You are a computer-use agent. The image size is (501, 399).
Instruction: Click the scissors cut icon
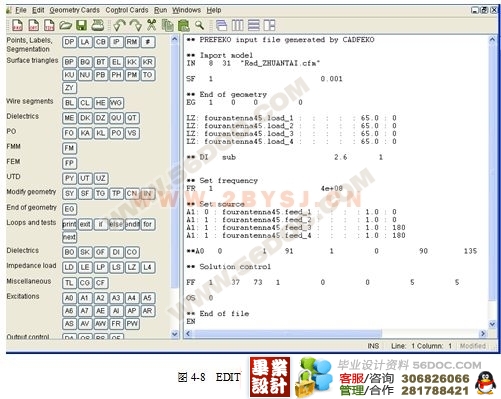coord(152,25)
